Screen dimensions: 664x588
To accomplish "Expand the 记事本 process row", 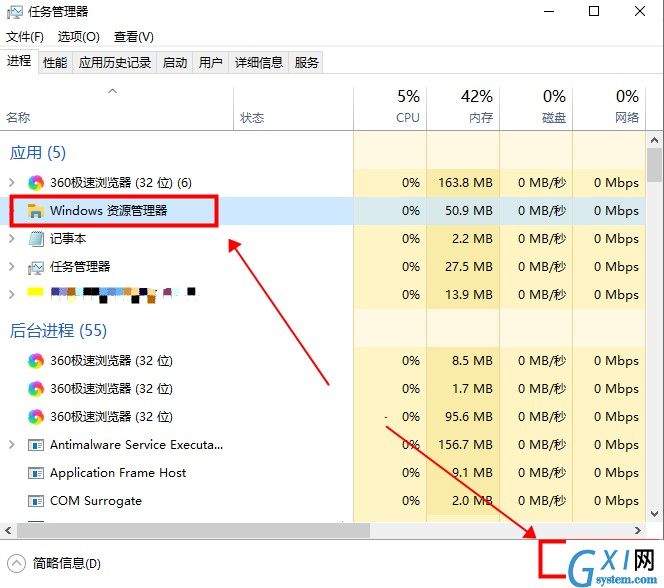I will tap(12, 239).
